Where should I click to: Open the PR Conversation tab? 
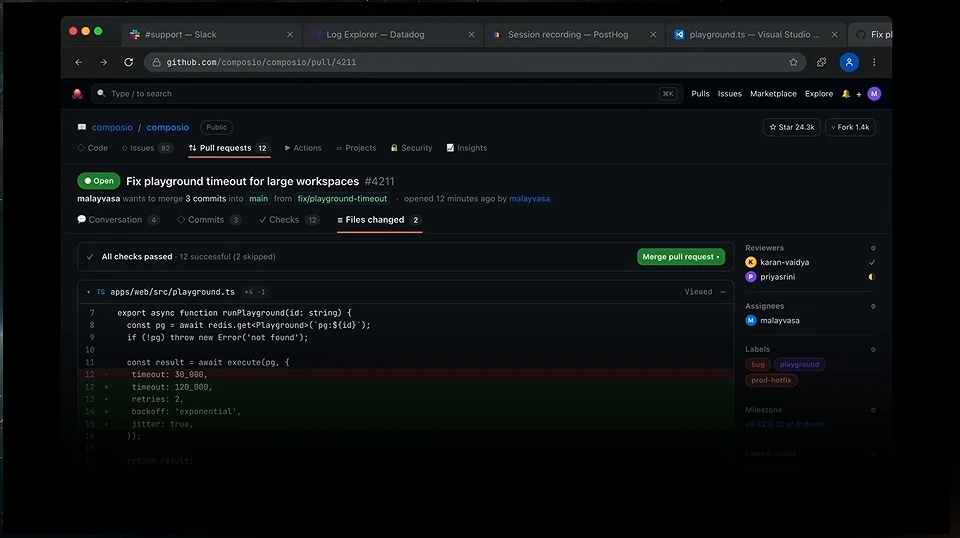coord(119,220)
